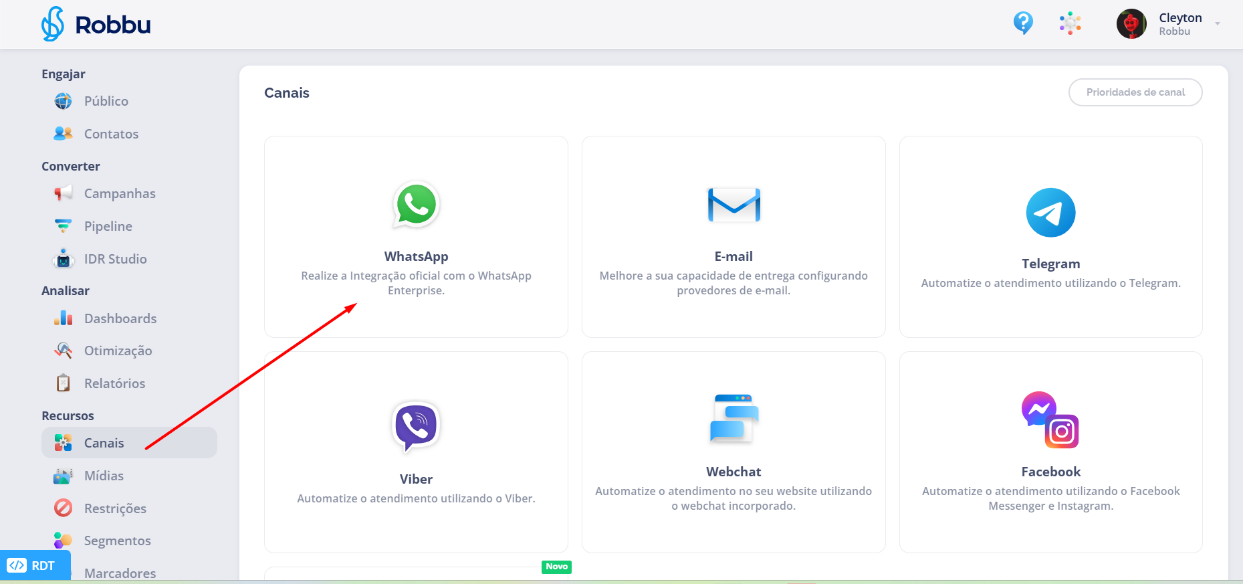Viewport: 1243px width, 584px height.
Task: Open the help question mark icon
Action: 1023,23
